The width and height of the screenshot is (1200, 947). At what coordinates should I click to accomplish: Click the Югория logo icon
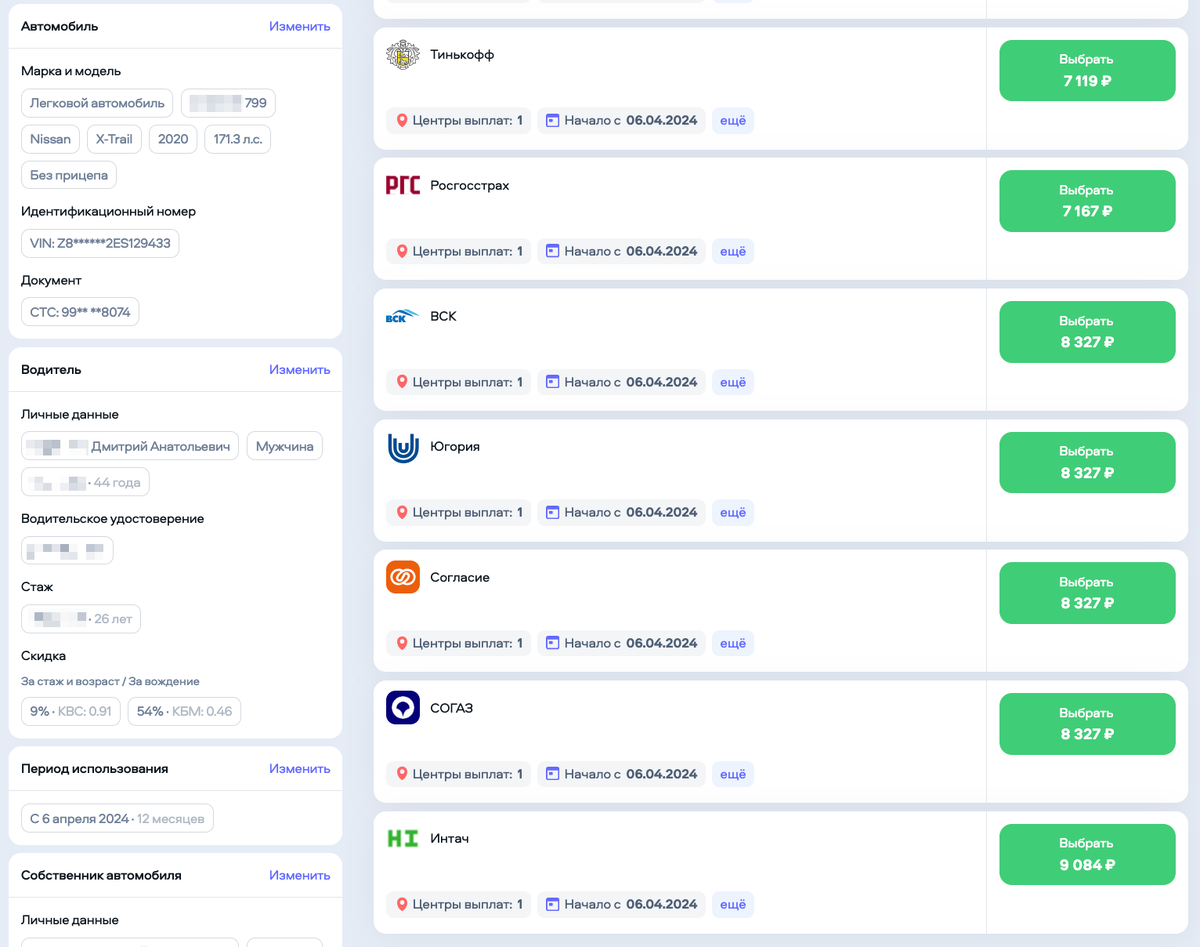click(403, 447)
